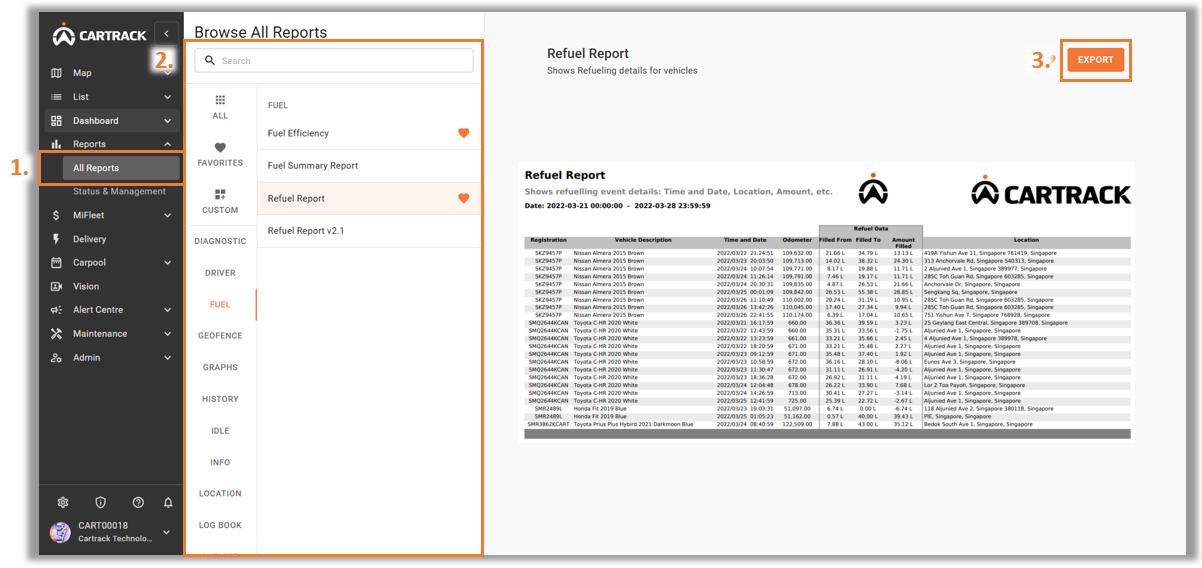Expand the Alert Centre menu chevron

point(168,310)
